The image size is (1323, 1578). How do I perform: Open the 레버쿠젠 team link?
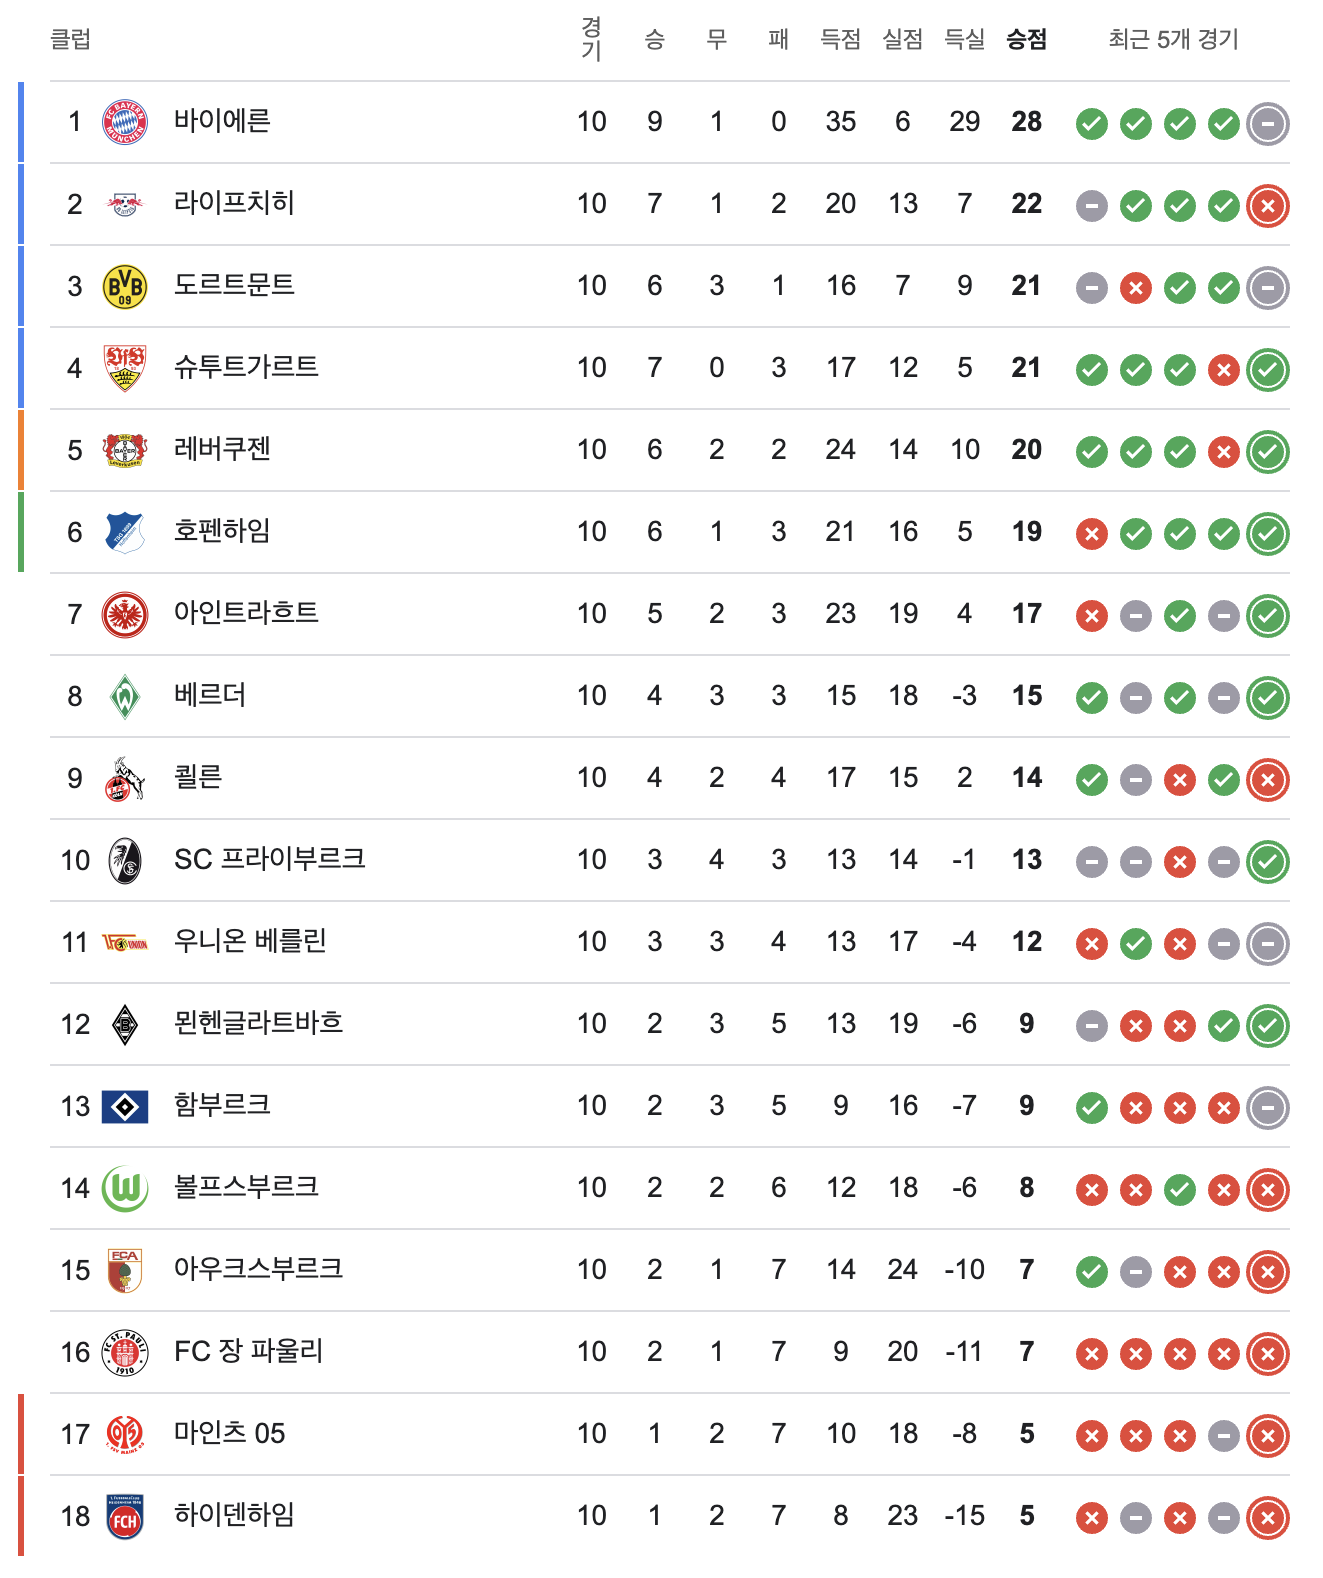pyautogui.click(x=222, y=449)
